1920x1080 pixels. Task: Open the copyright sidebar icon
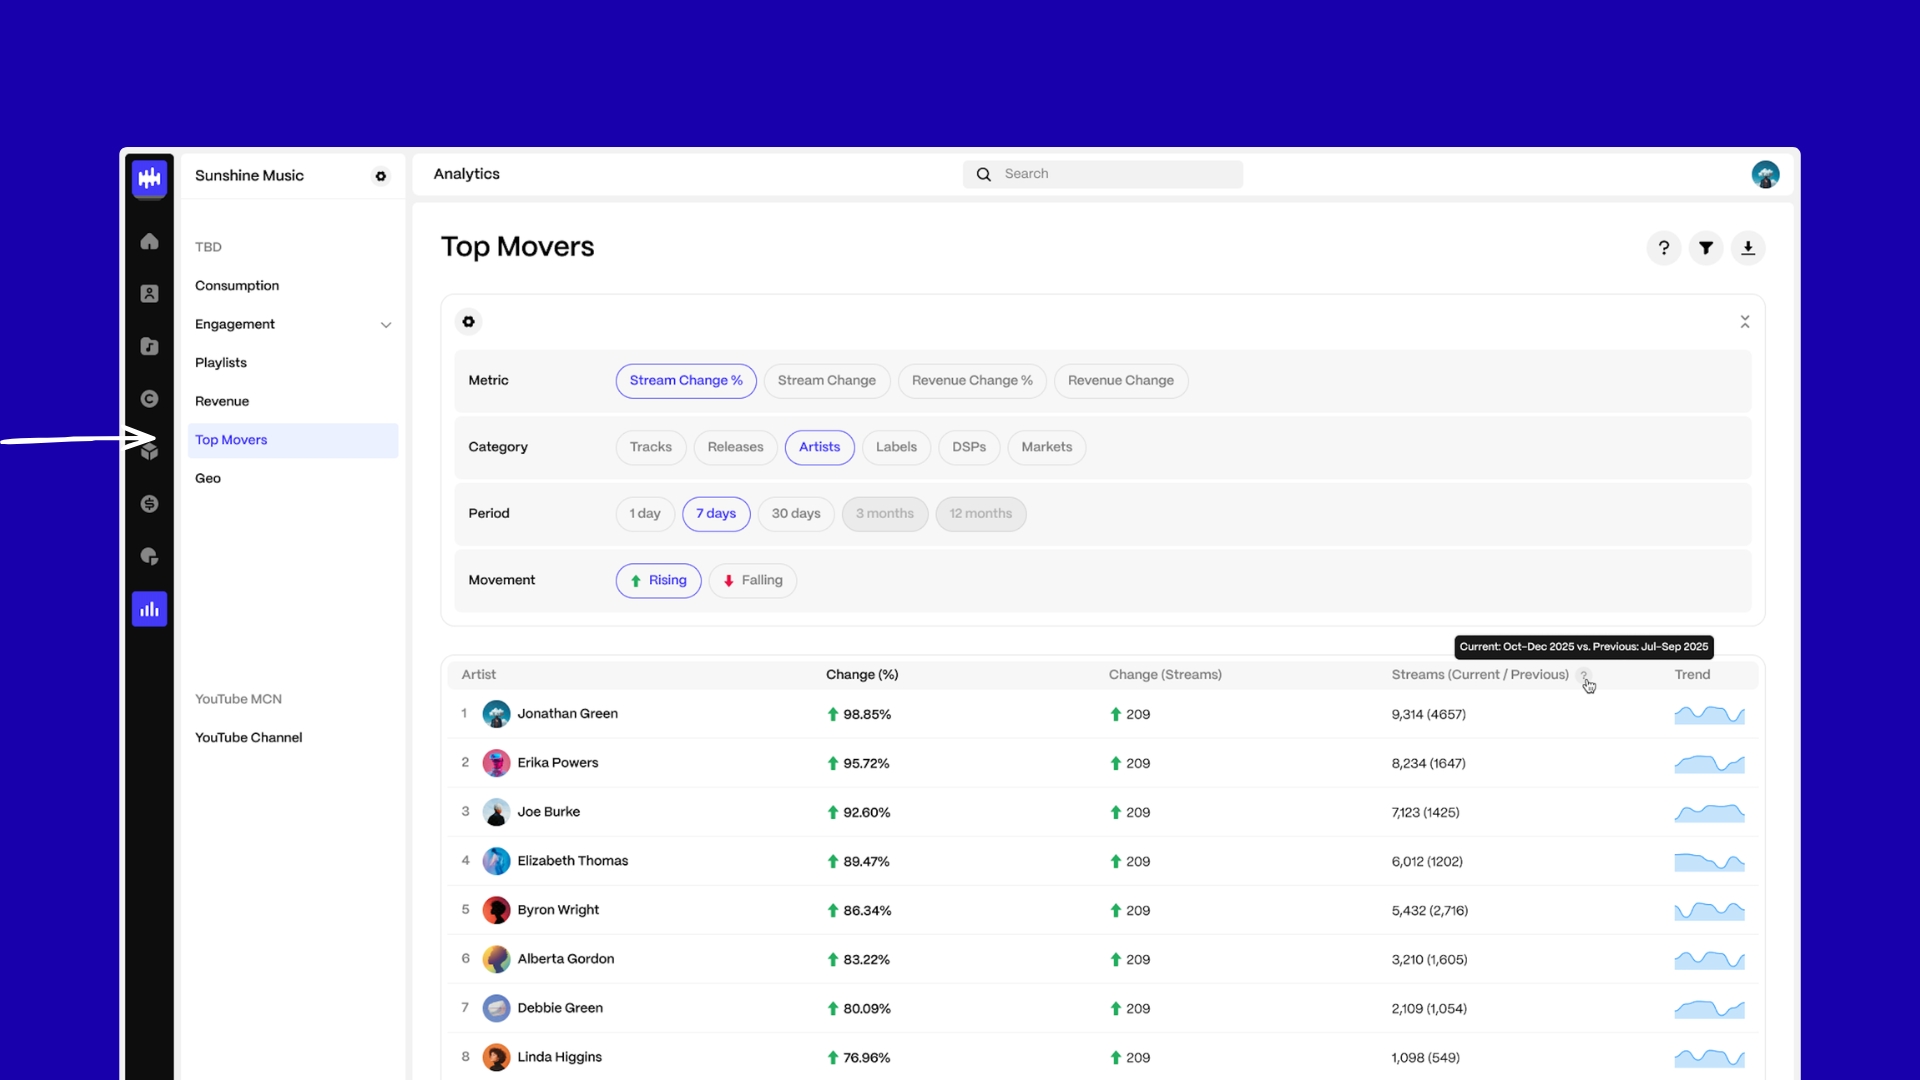[x=149, y=399]
